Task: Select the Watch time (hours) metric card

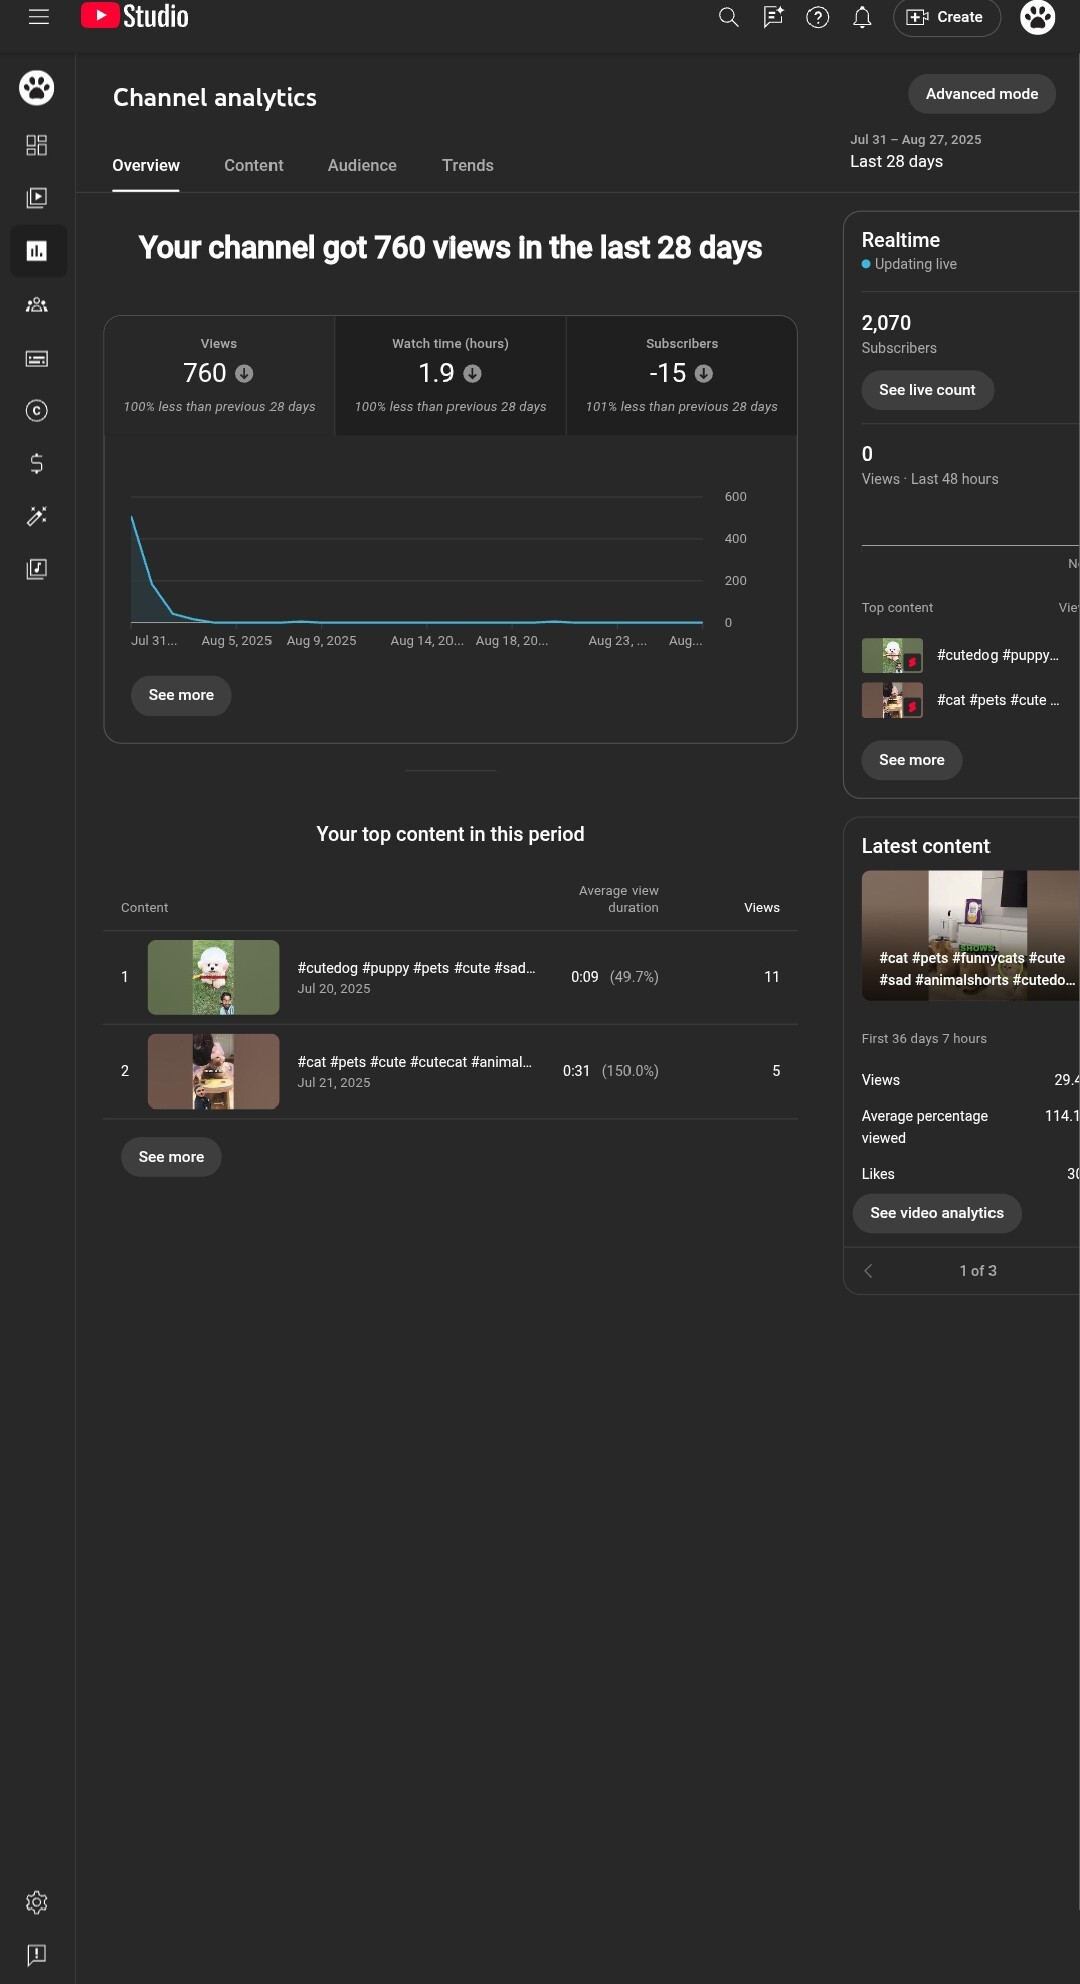Action: tap(450, 376)
